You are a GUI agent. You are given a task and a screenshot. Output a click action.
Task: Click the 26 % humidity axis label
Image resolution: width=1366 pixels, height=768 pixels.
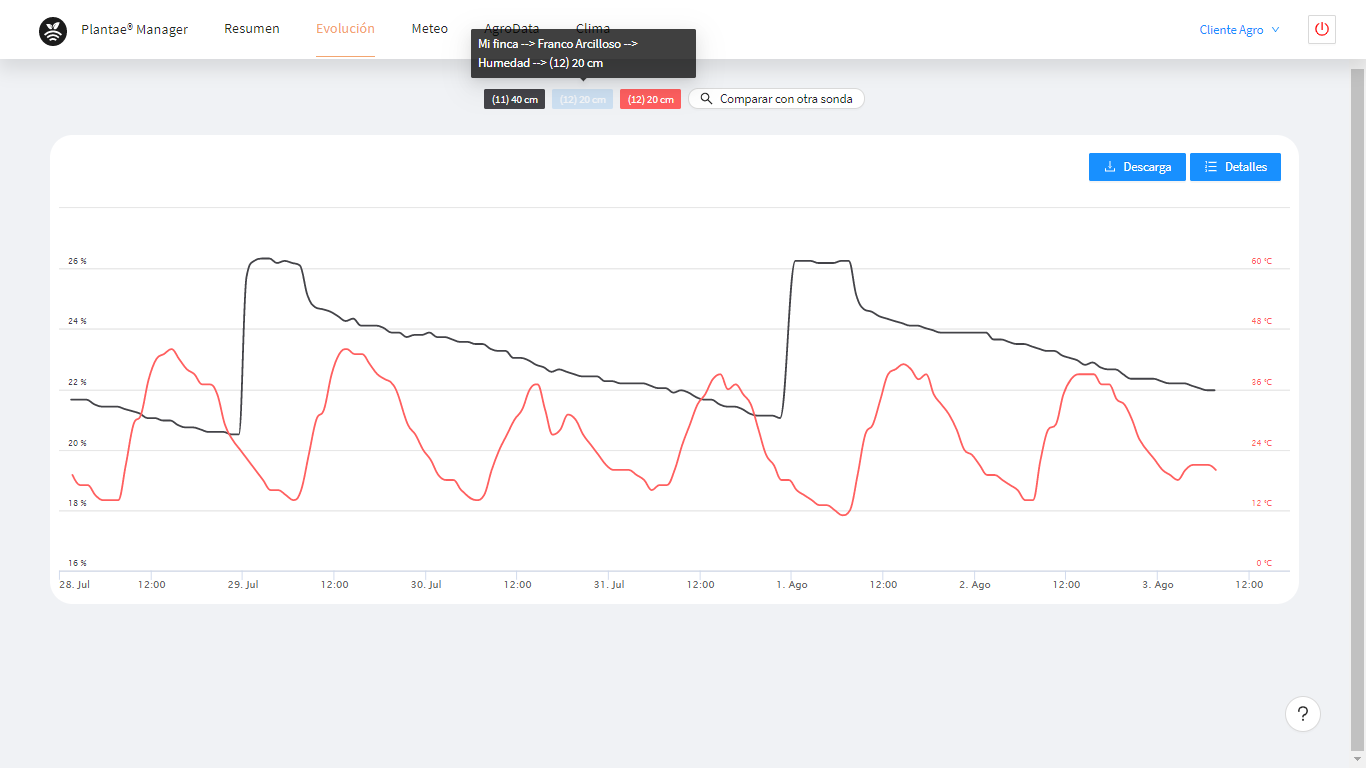click(x=77, y=261)
